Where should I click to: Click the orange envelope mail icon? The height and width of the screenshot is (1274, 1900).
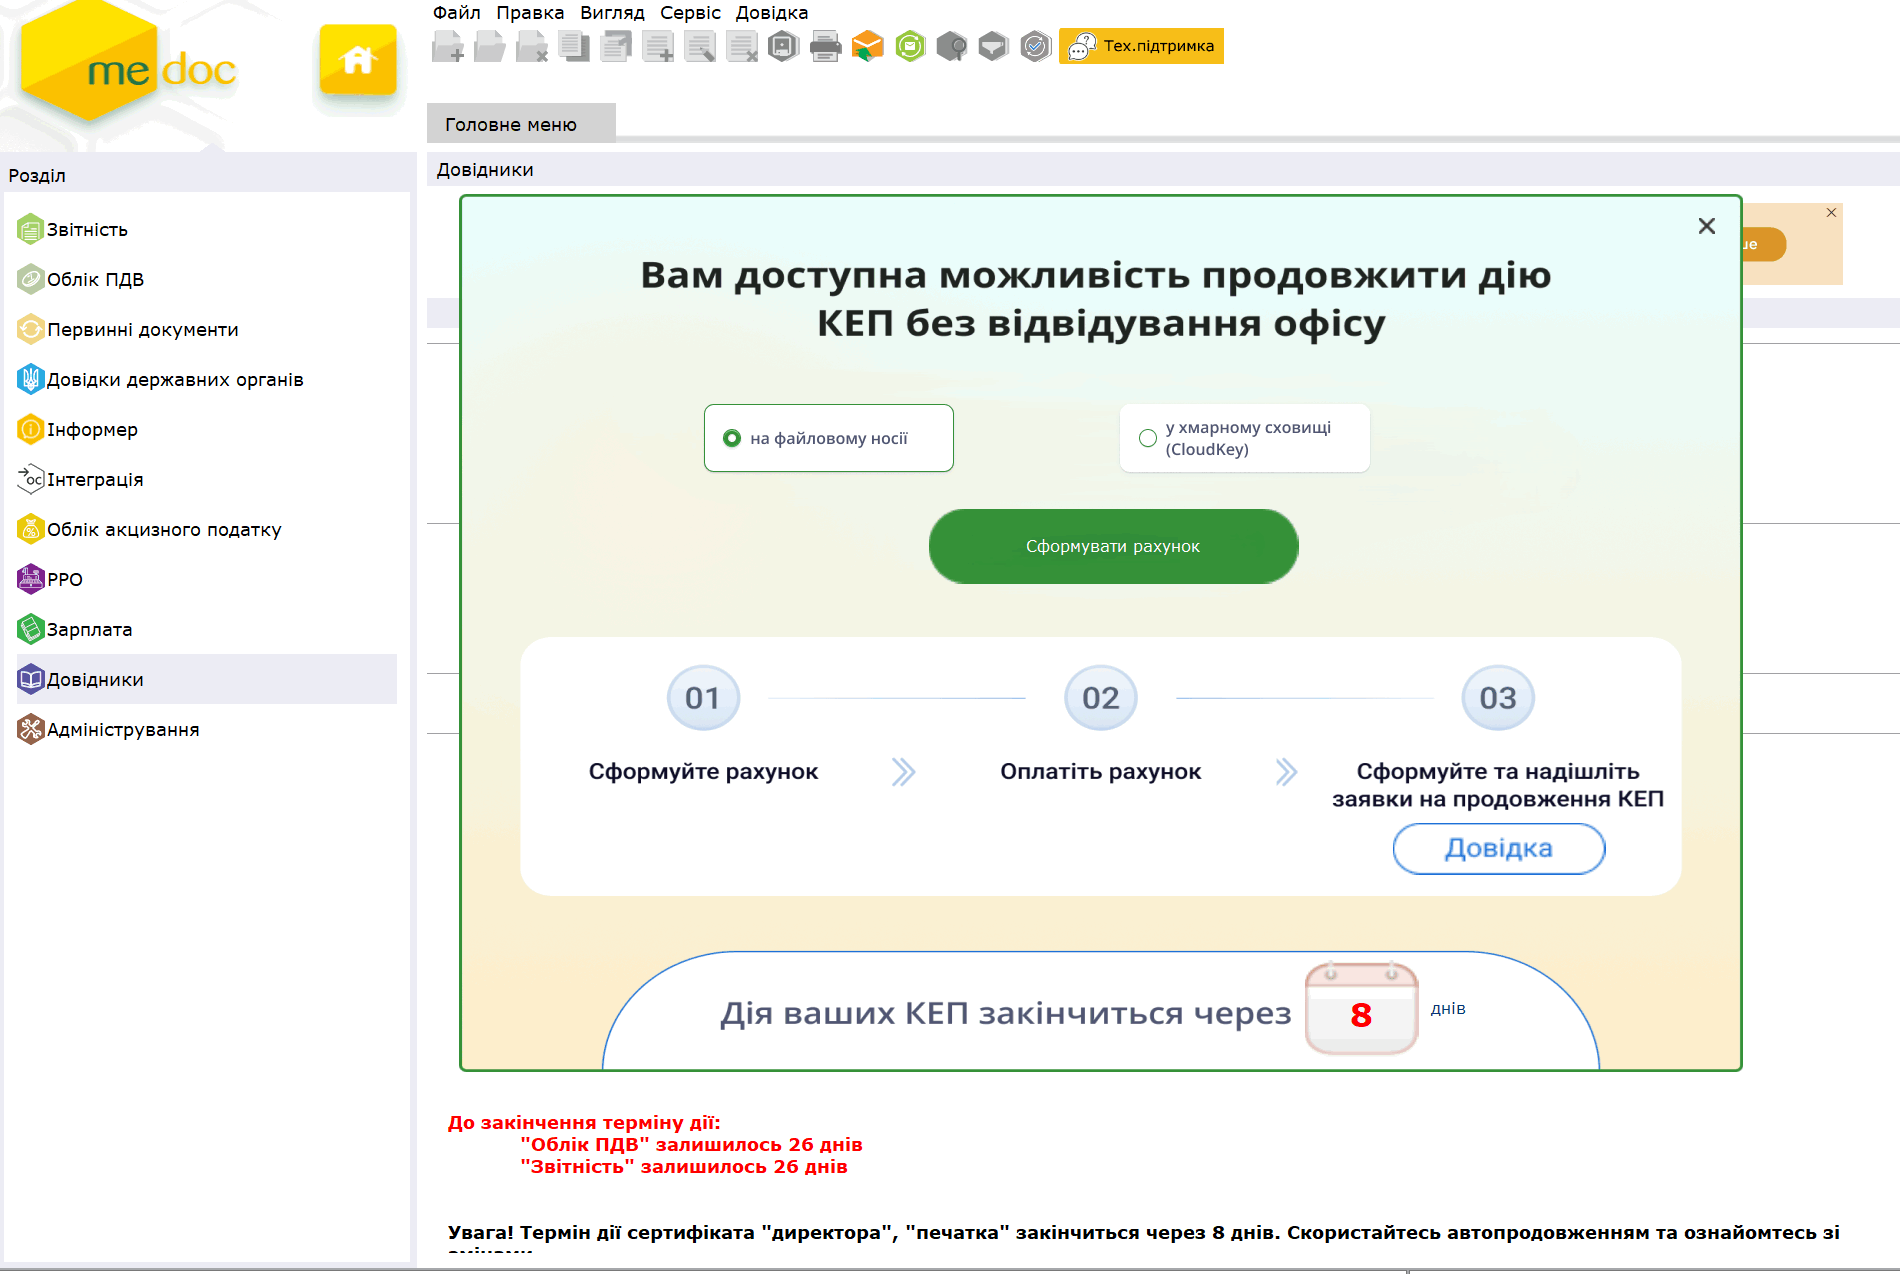(867, 46)
